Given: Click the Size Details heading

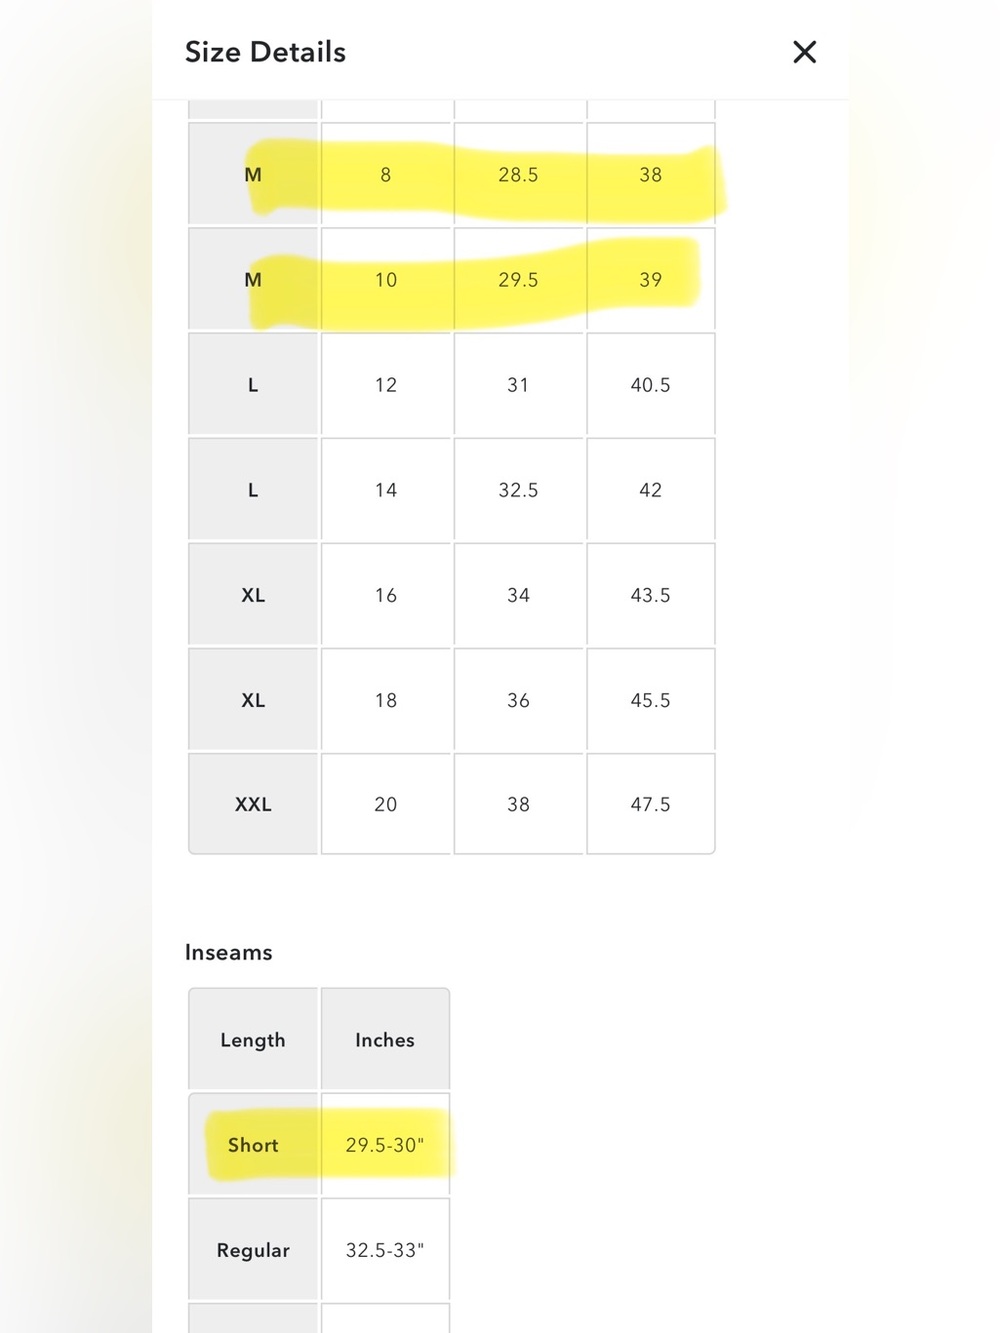Looking at the screenshot, I should click(265, 52).
